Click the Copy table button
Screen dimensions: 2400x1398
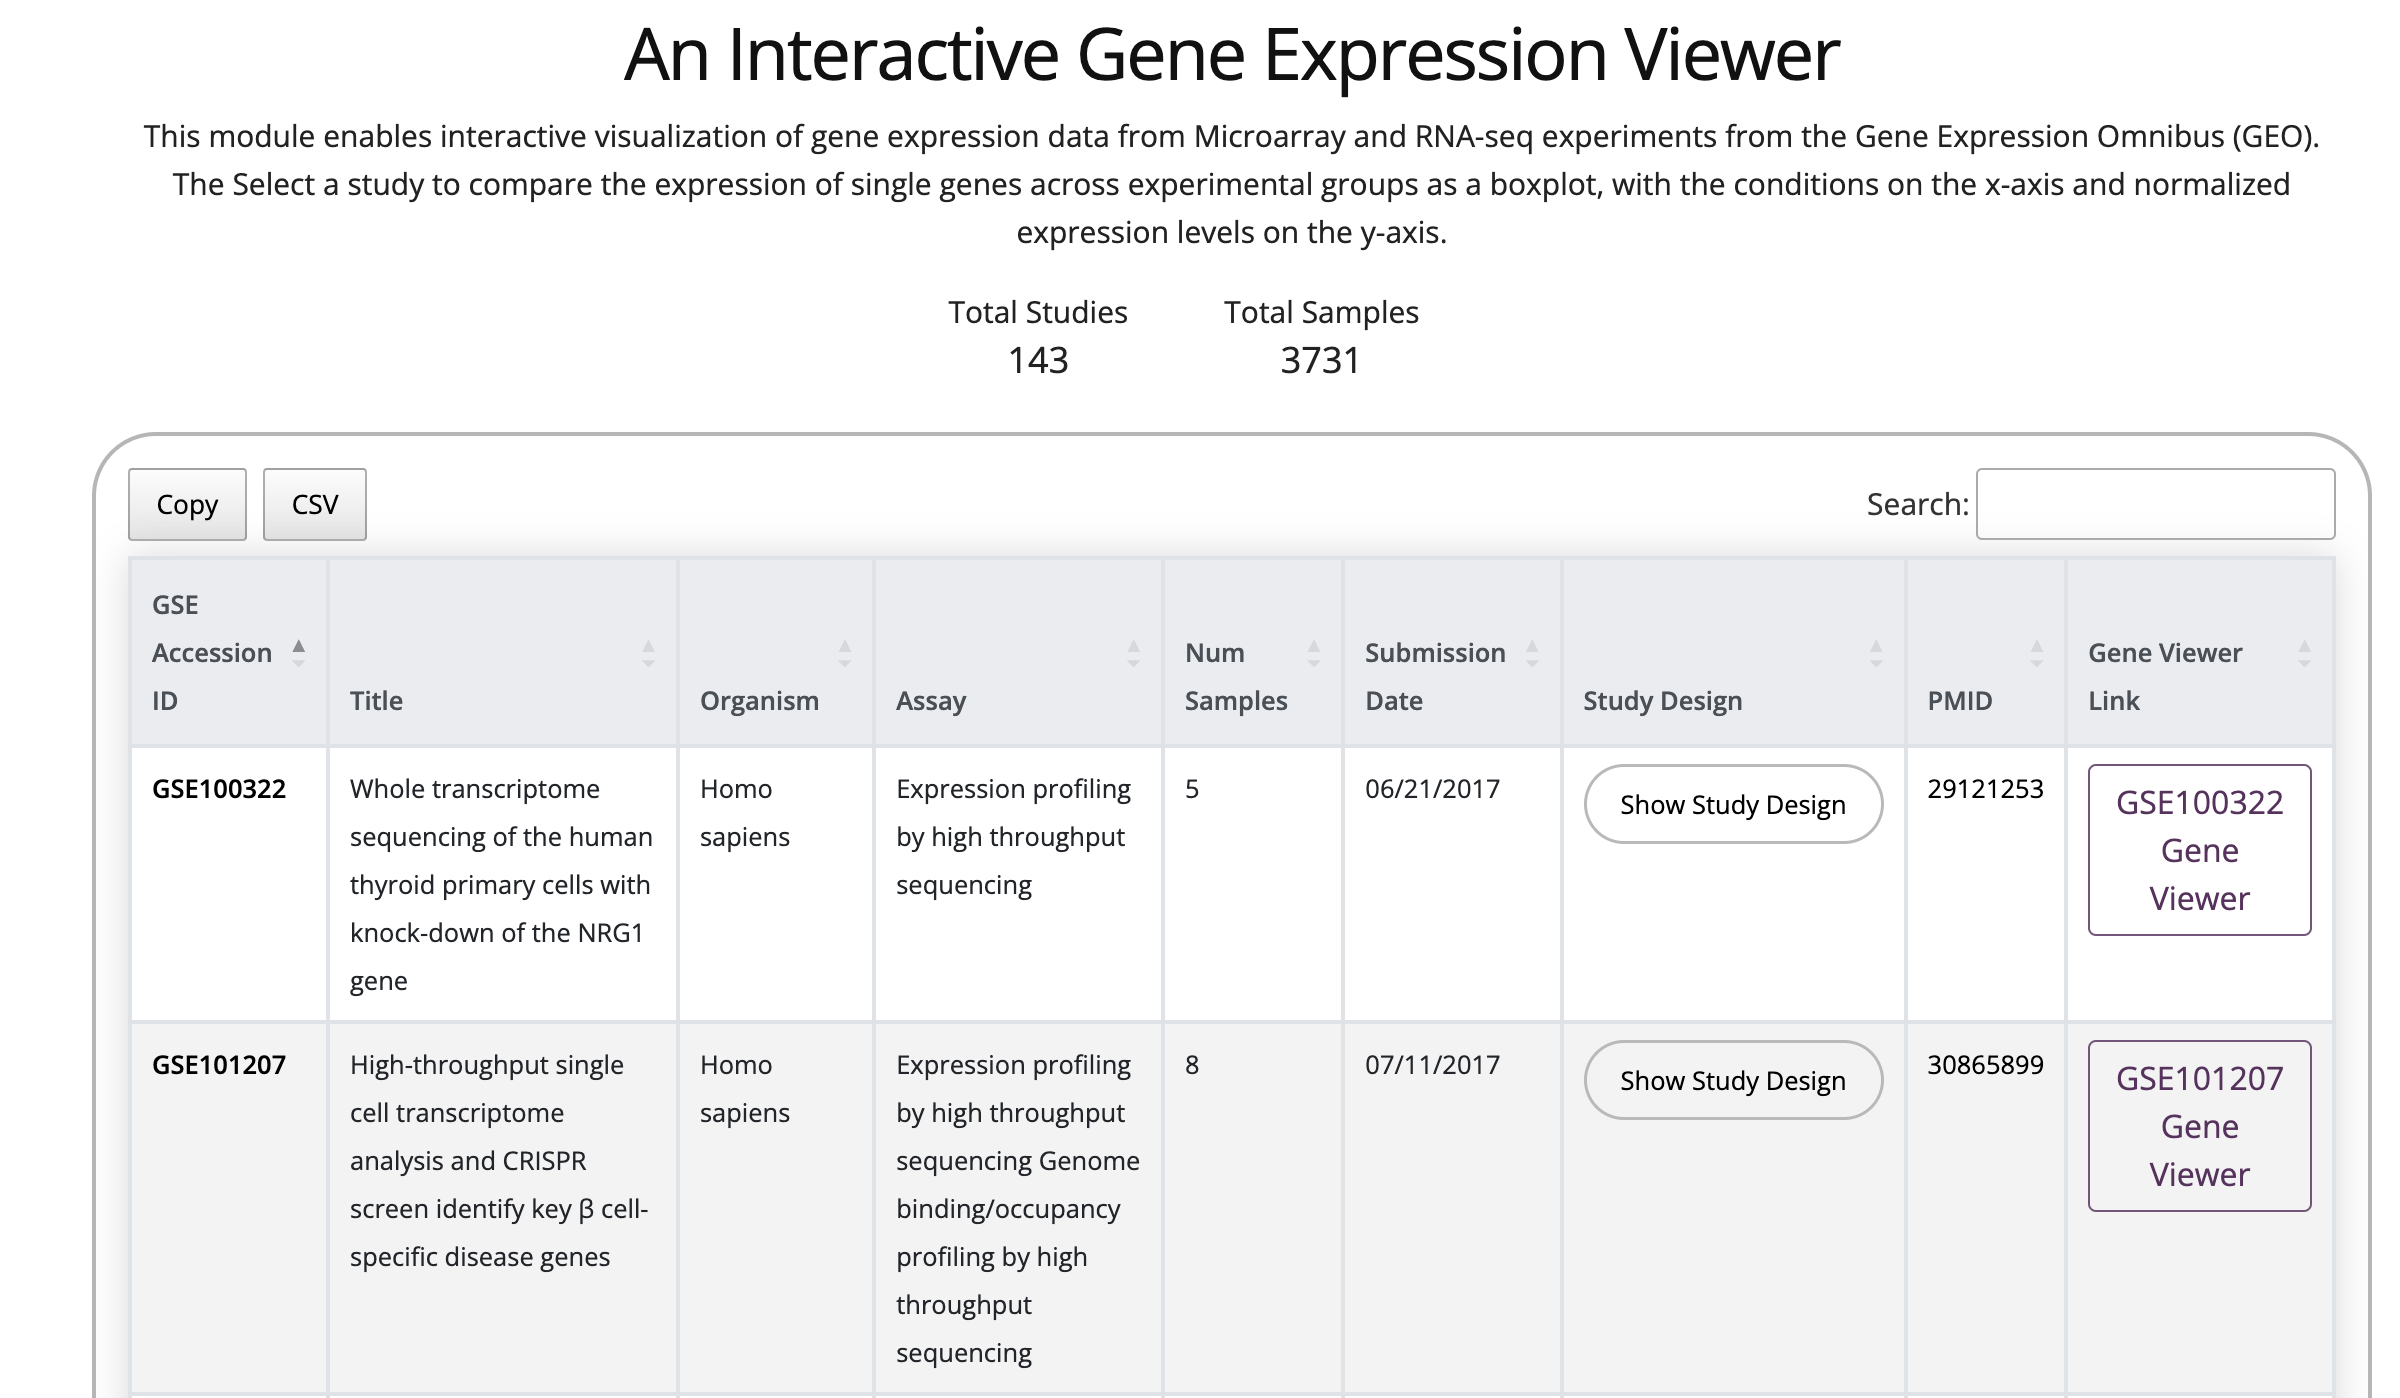tap(187, 504)
